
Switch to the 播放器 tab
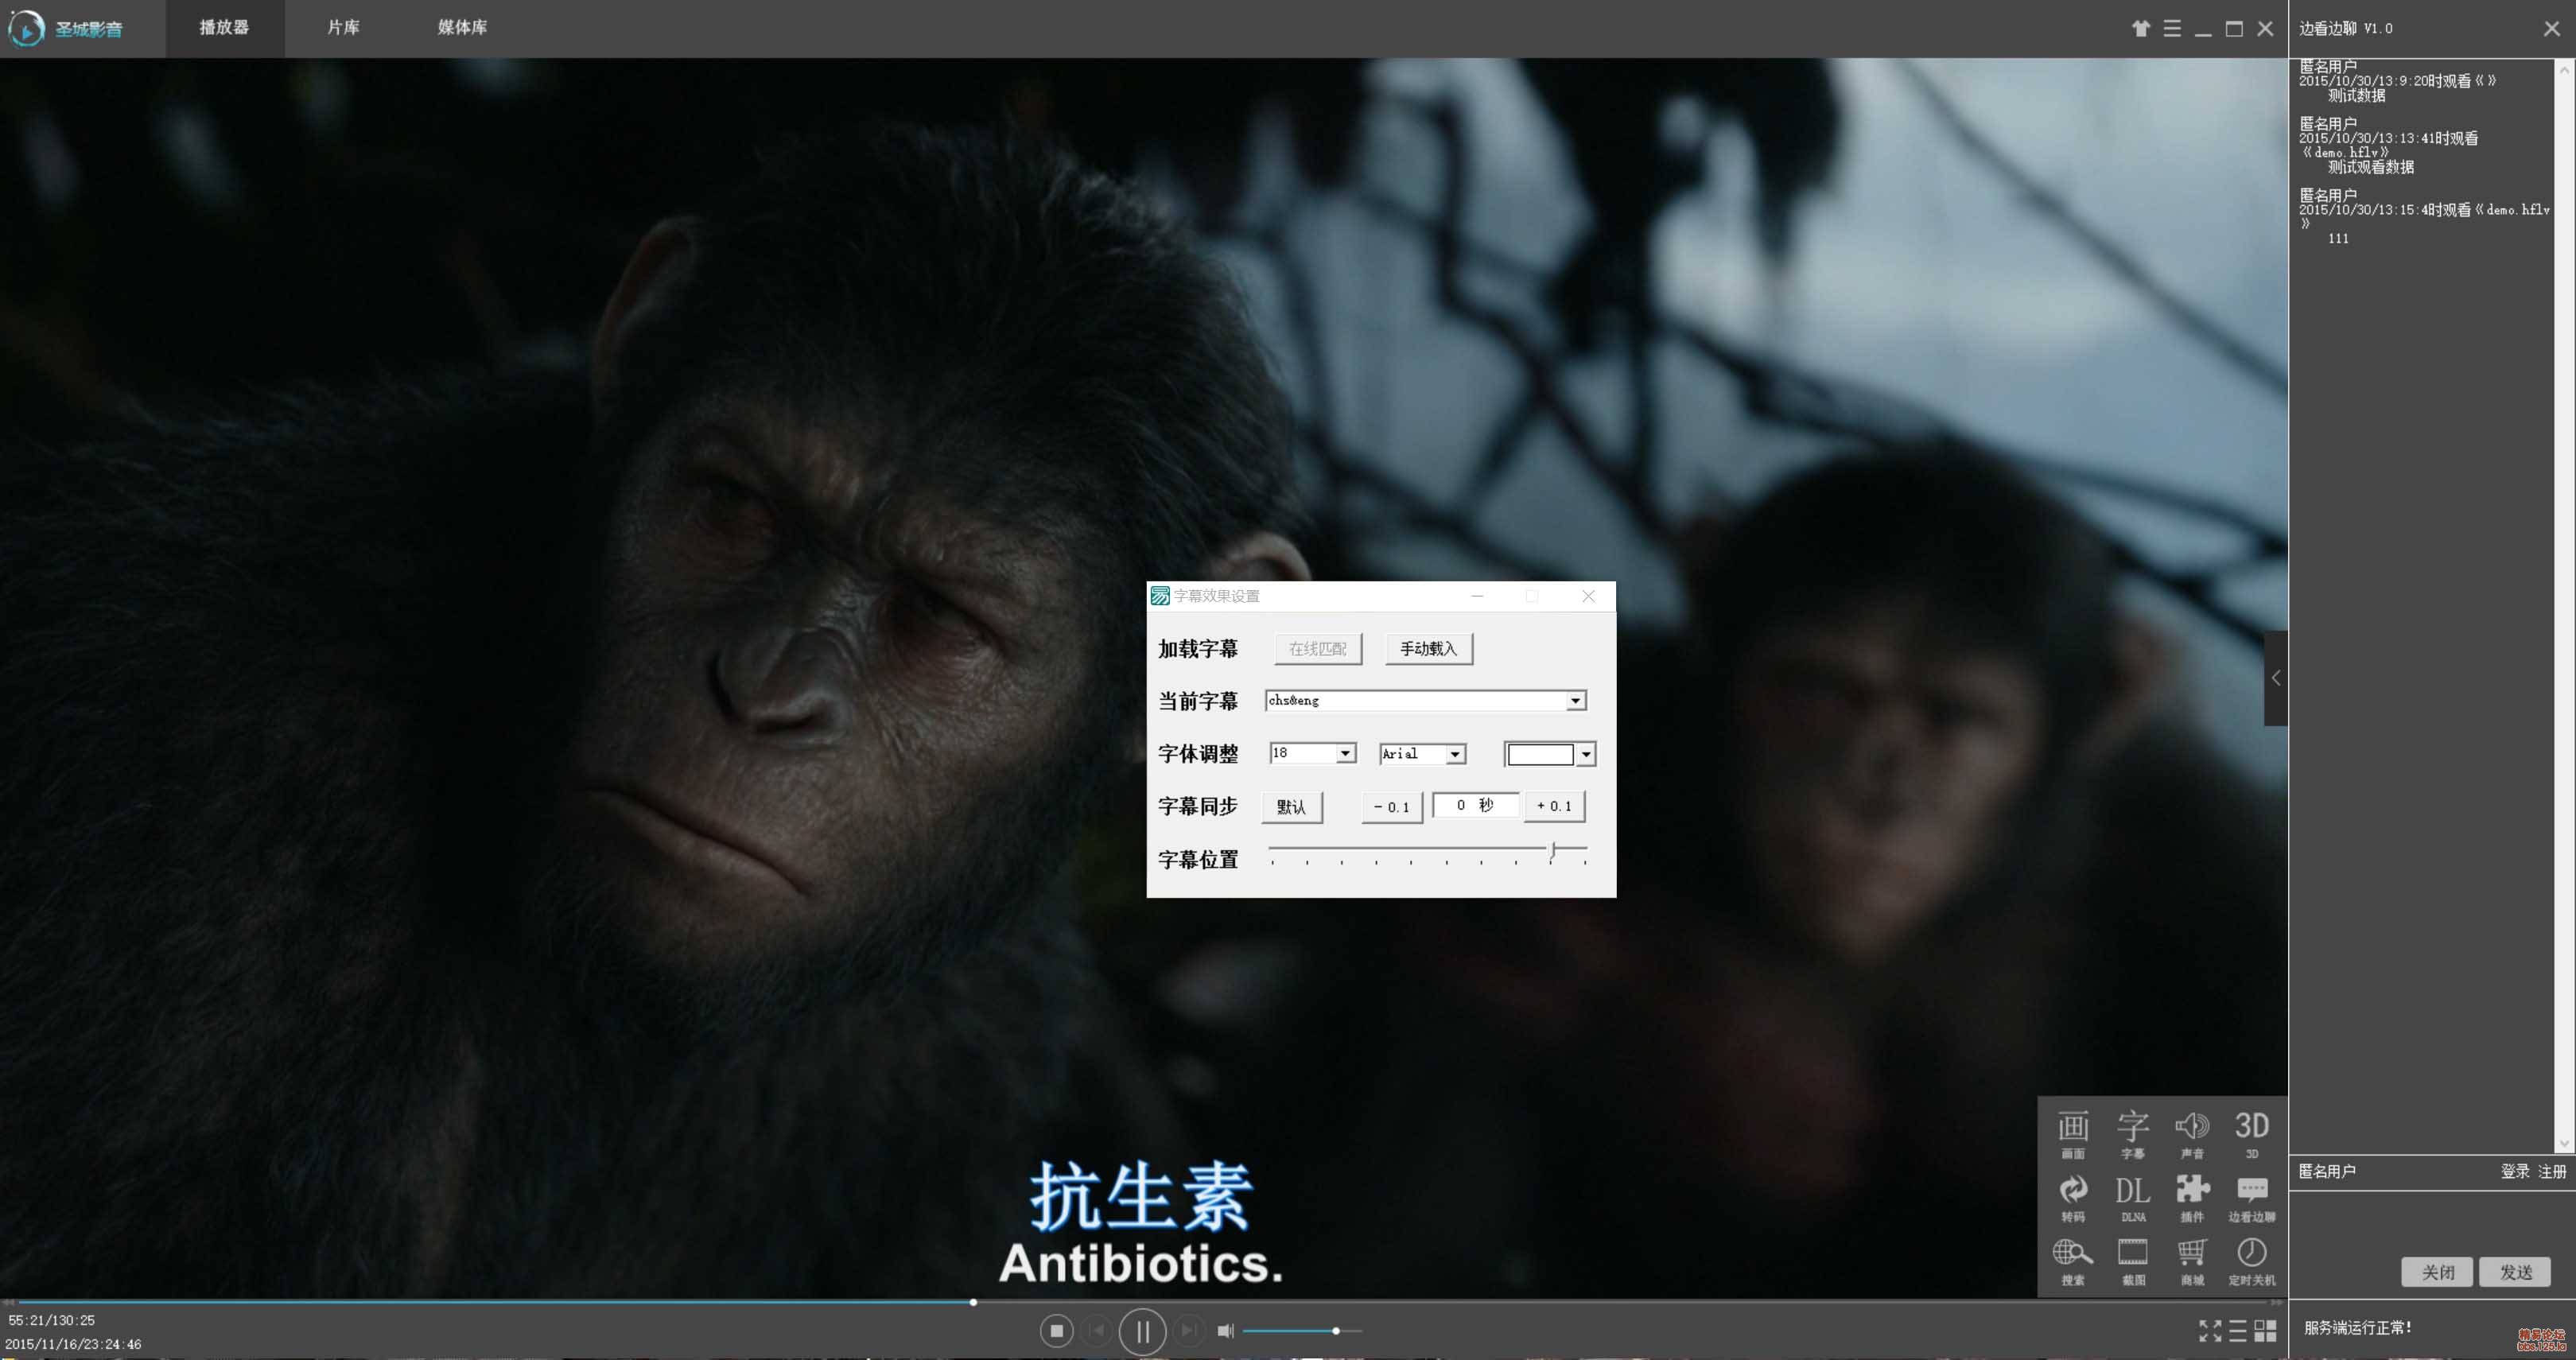tap(224, 28)
